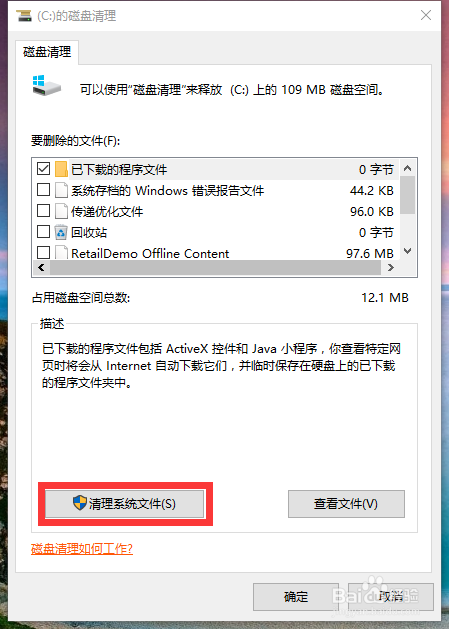Uncheck the 已下载的程序文件 checkbox
The height and width of the screenshot is (629, 449).
(x=43, y=169)
